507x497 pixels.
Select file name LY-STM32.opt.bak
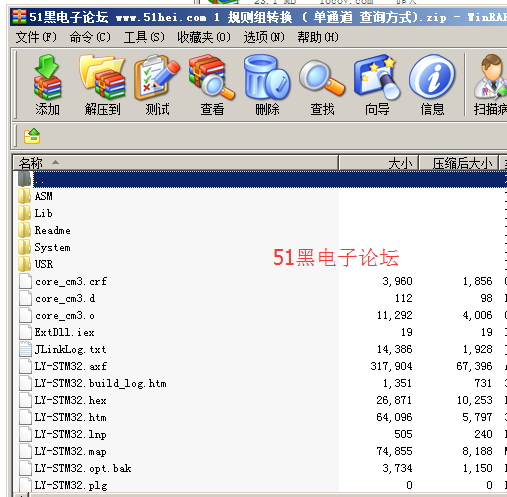point(83,468)
